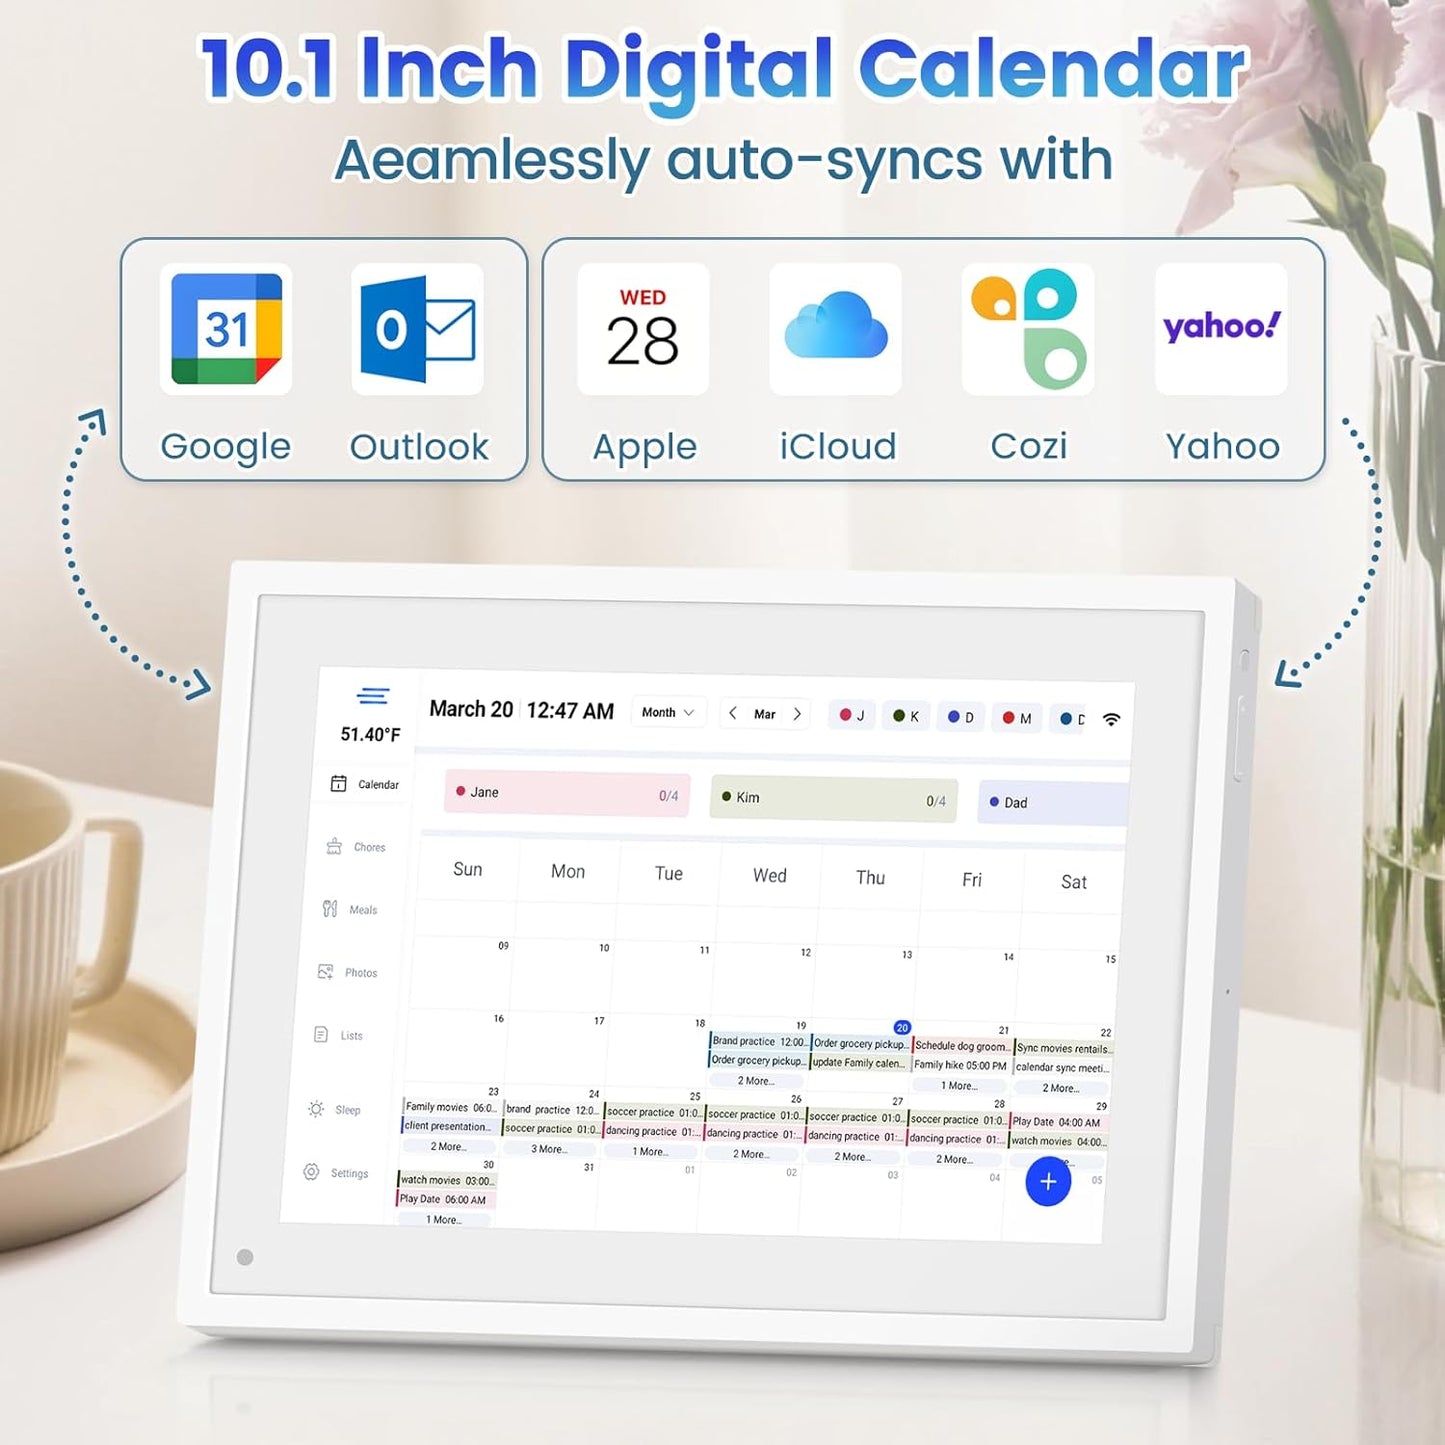1445x1445 pixels.
Task: Select today's highlighted date 20
Action: click(x=902, y=1027)
